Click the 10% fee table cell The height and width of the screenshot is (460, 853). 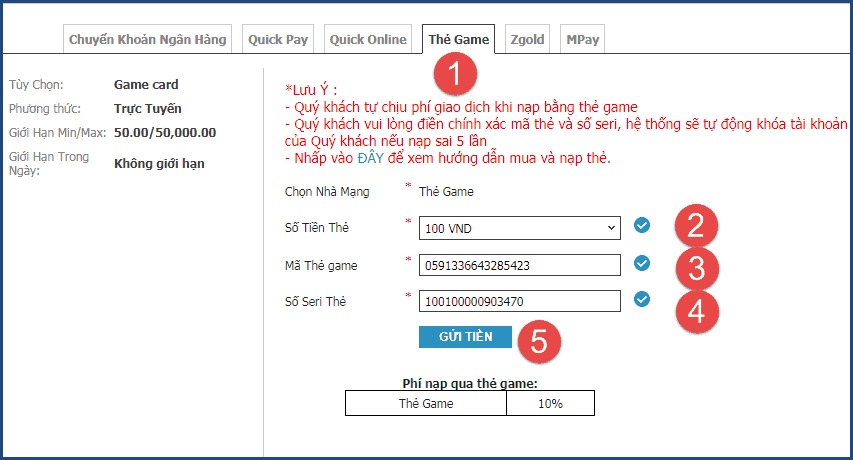551,403
